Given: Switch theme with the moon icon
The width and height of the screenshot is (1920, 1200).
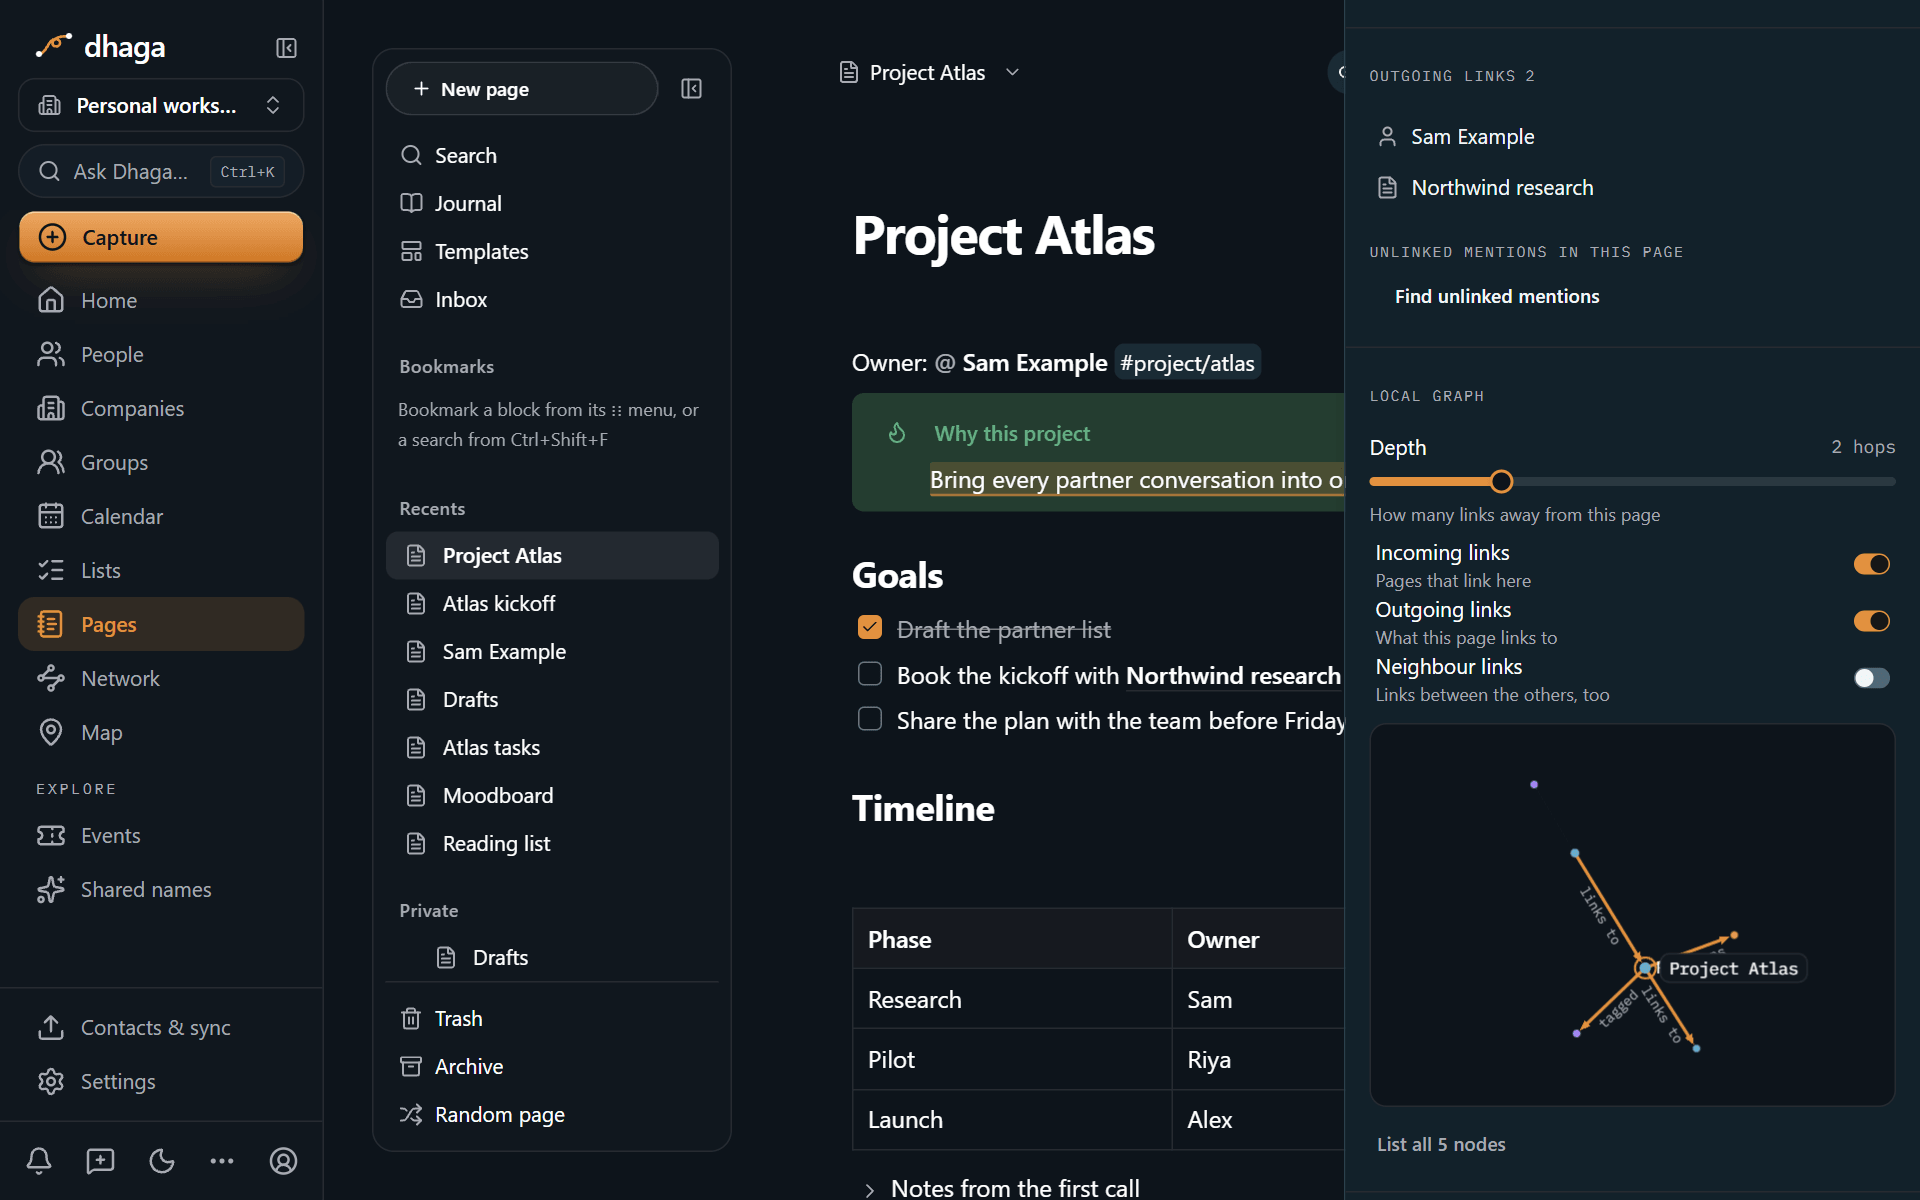Looking at the screenshot, I should point(161,1160).
